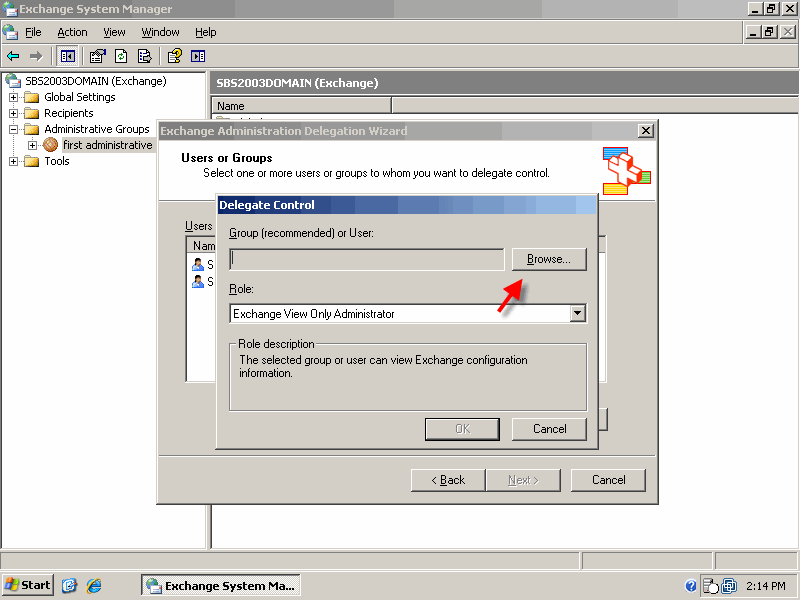Open the Help menu
This screenshot has width=800, height=600.
pyautogui.click(x=206, y=32)
